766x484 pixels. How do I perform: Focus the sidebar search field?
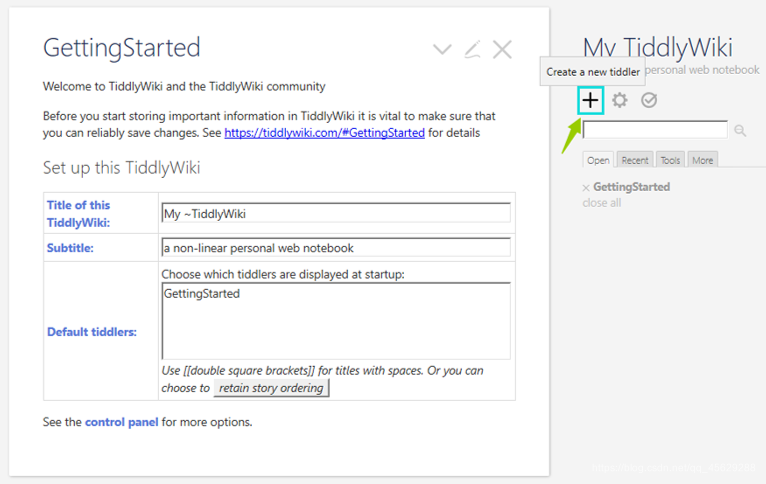coord(655,130)
